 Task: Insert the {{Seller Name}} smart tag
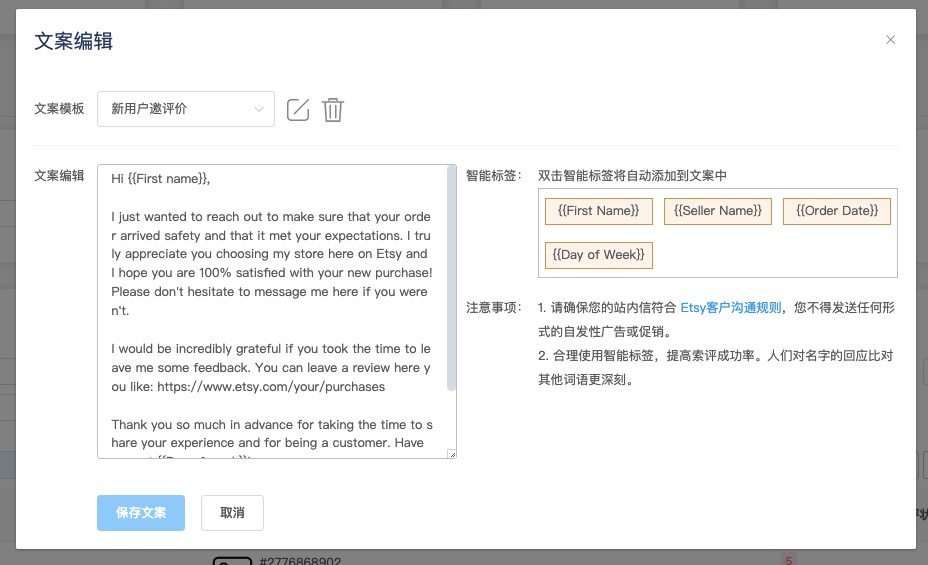click(x=717, y=211)
